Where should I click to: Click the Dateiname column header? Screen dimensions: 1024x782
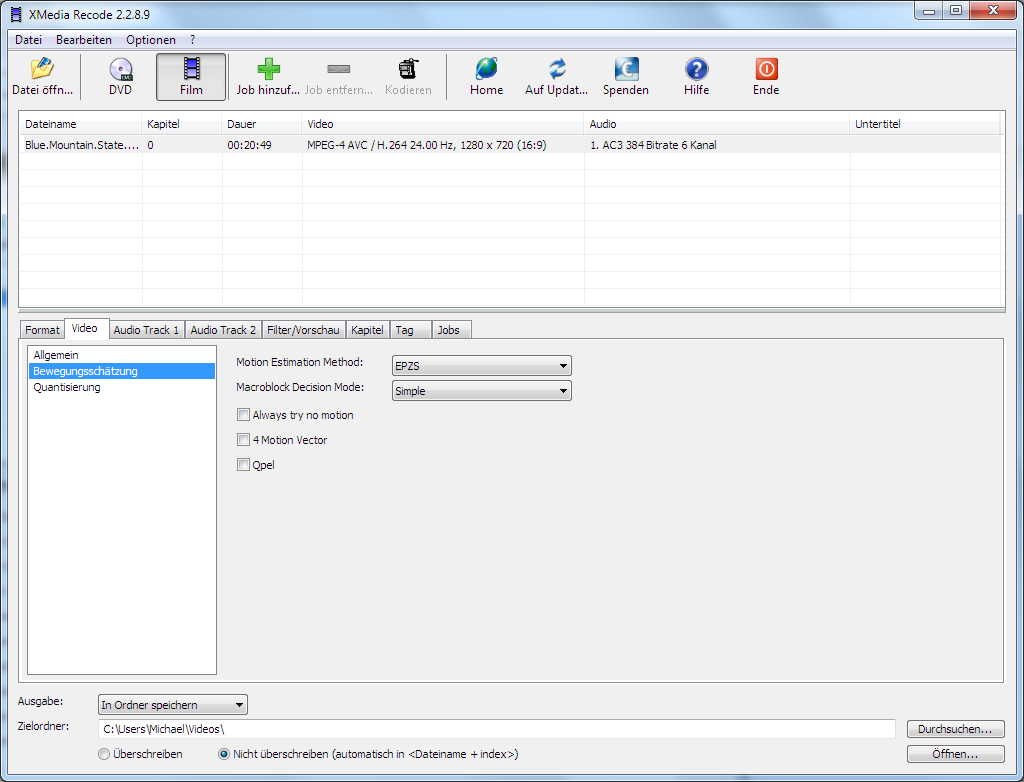(80, 123)
